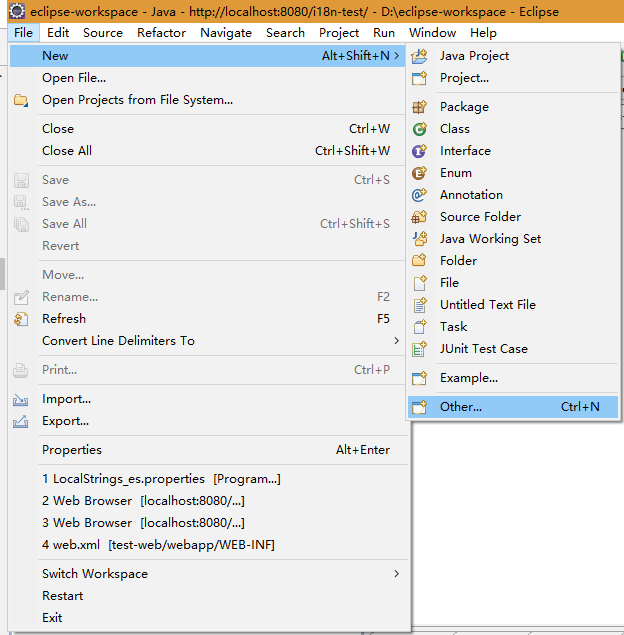Select Close in the File menu
The height and width of the screenshot is (635, 624).
[x=207, y=129]
